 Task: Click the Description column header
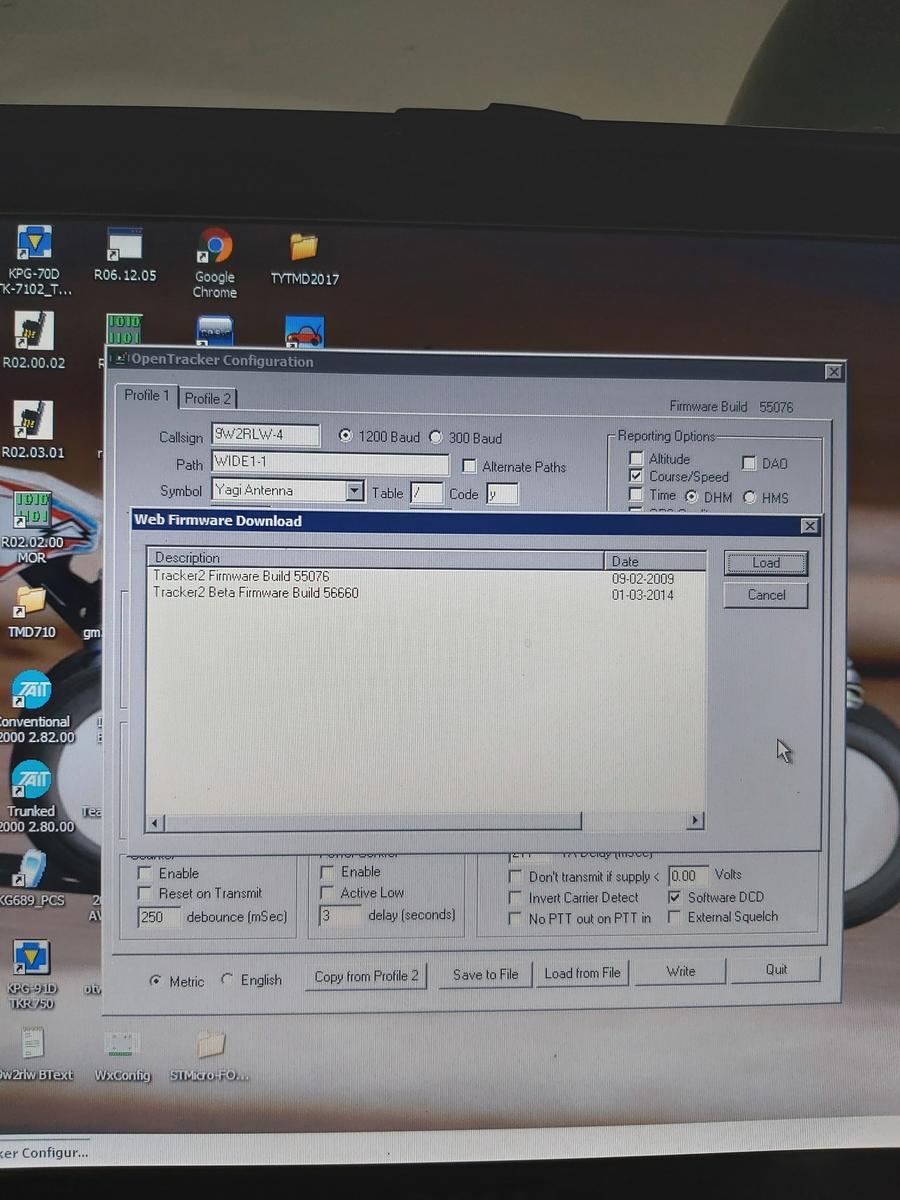tap(376, 559)
